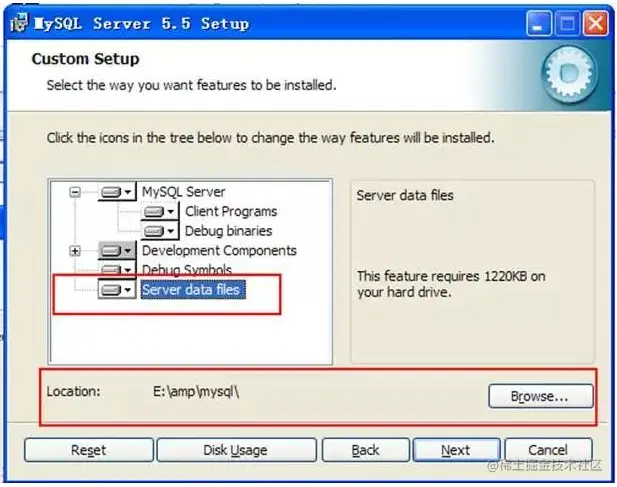Open Development Components feature install dropdown icon
The height and width of the screenshot is (487, 617).
(117, 251)
